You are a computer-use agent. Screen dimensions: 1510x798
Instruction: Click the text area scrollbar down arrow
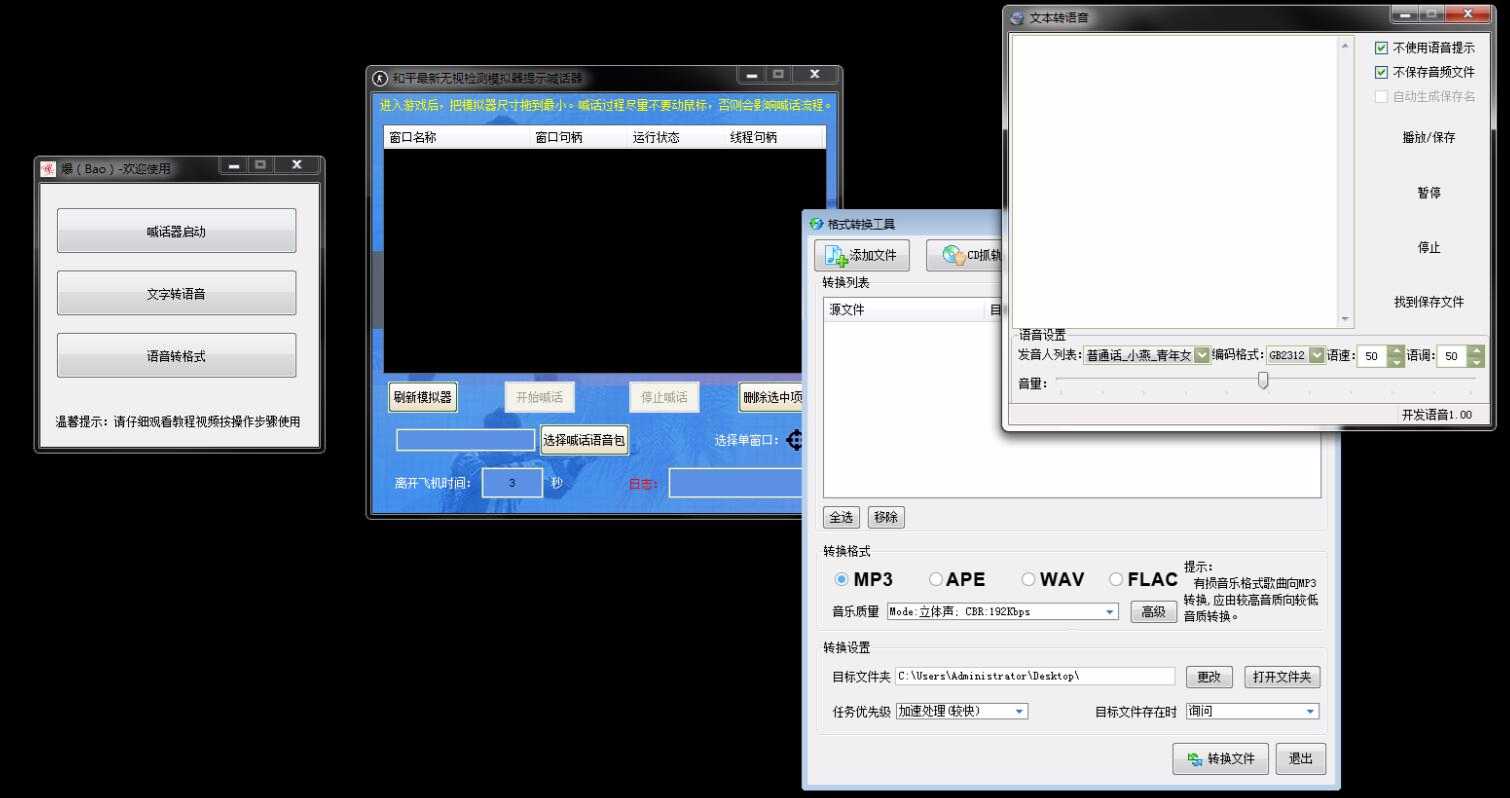point(1345,319)
